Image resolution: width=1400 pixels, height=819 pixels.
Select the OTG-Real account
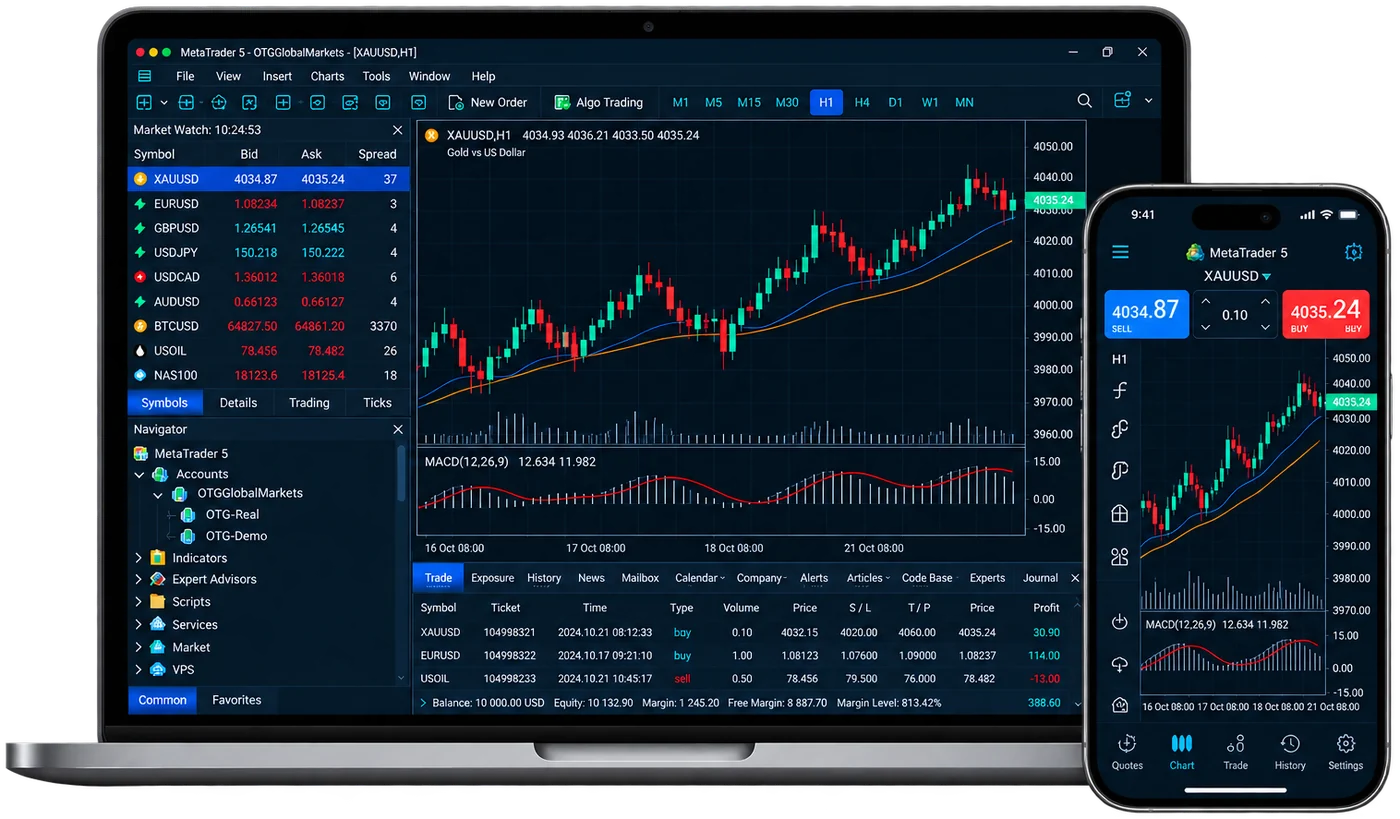(x=232, y=515)
